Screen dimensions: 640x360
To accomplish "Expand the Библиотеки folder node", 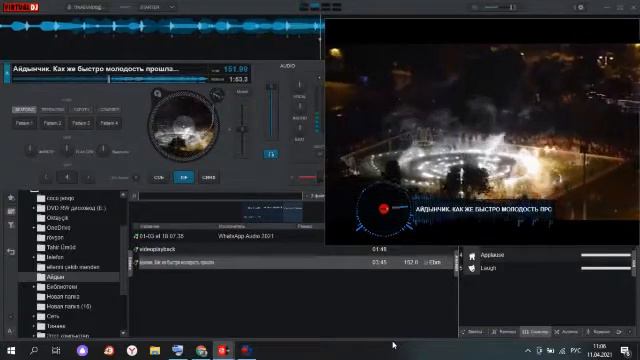I will [34, 287].
